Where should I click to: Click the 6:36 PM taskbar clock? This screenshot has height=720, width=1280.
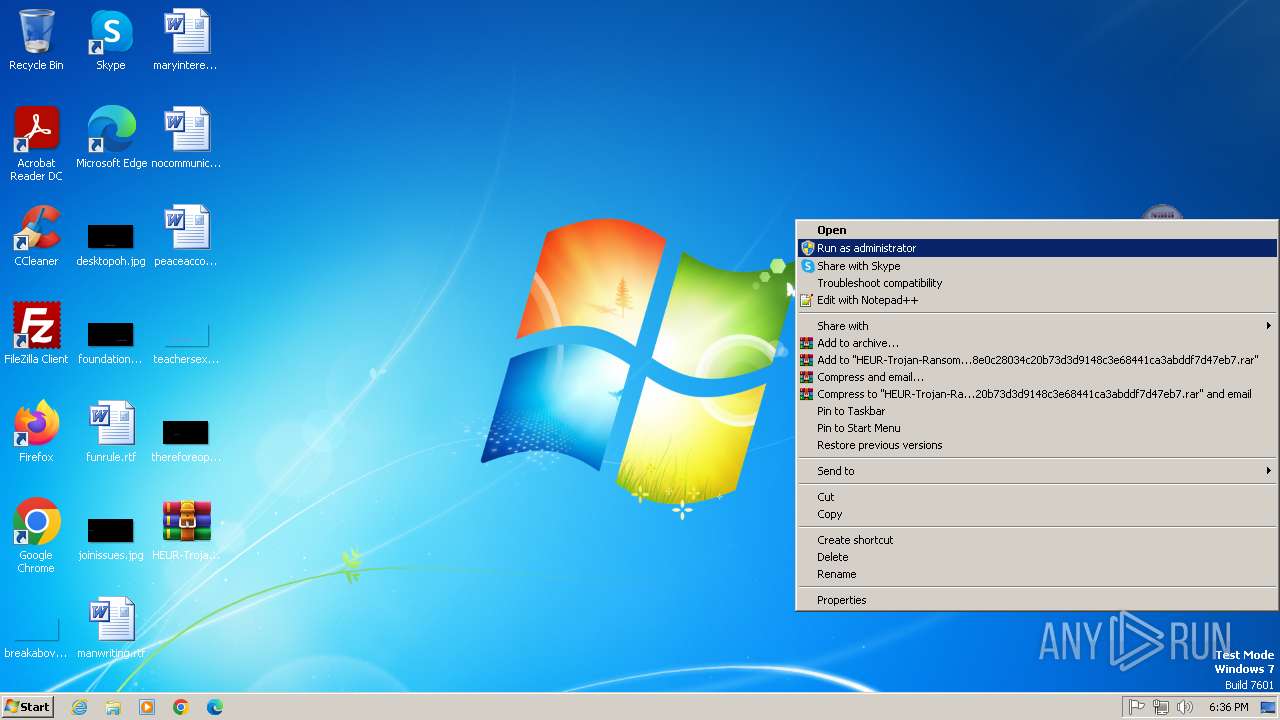(x=1228, y=707)
